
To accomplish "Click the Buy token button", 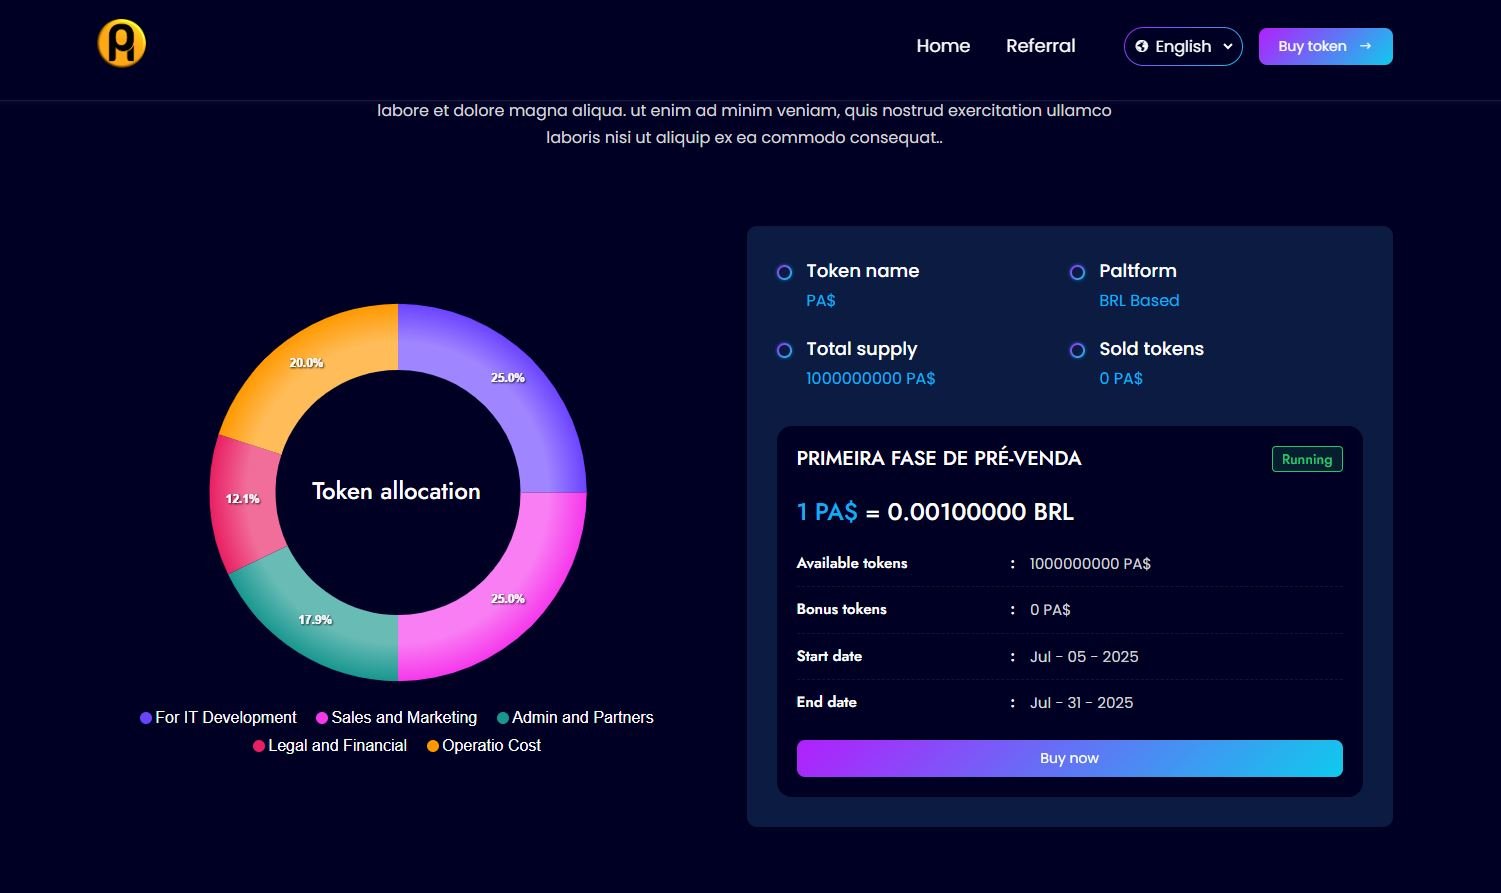I will coord(1325,46).
